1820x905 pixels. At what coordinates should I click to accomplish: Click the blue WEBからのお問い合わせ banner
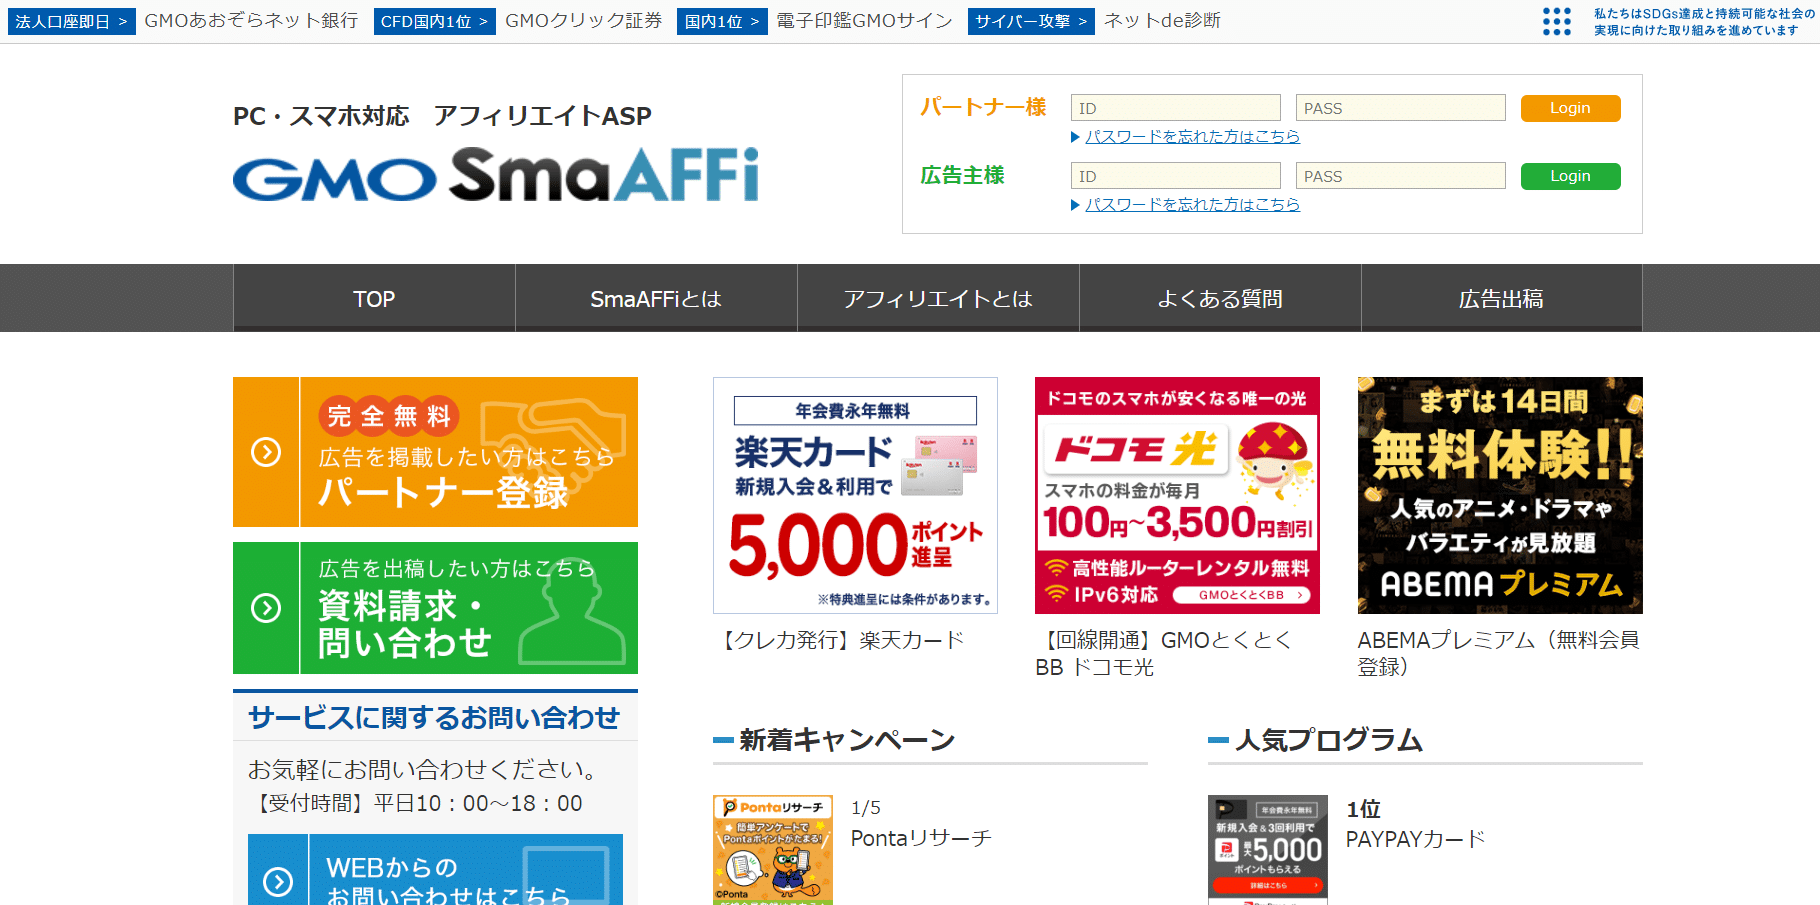[435, 870]
